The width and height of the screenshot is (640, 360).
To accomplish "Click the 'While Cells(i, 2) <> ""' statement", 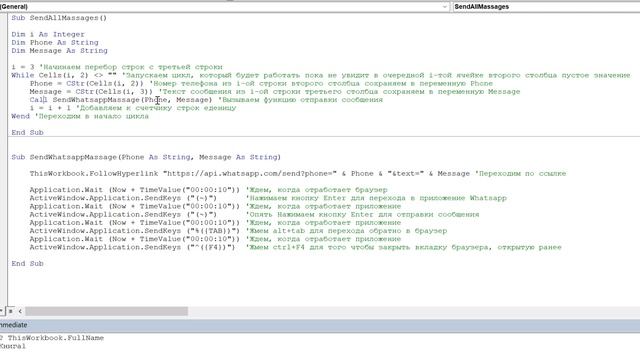I will click(x=64, y=75).
